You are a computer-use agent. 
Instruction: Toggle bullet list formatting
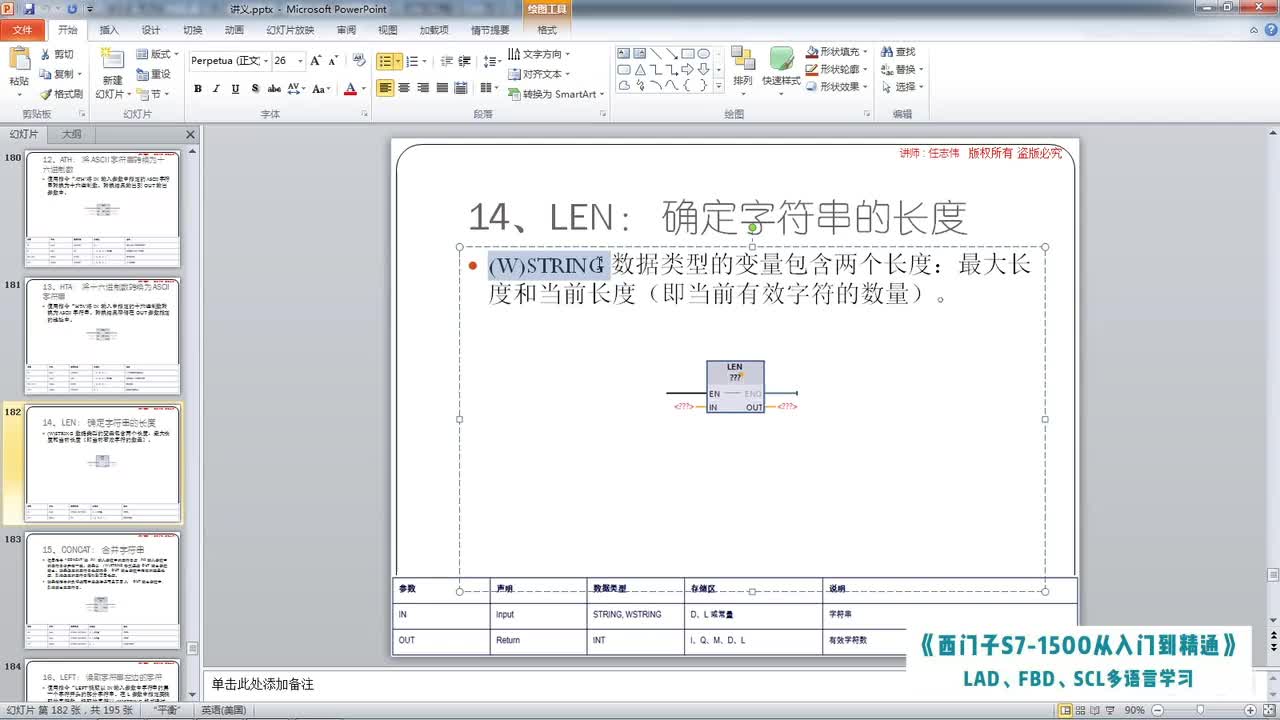384,60
